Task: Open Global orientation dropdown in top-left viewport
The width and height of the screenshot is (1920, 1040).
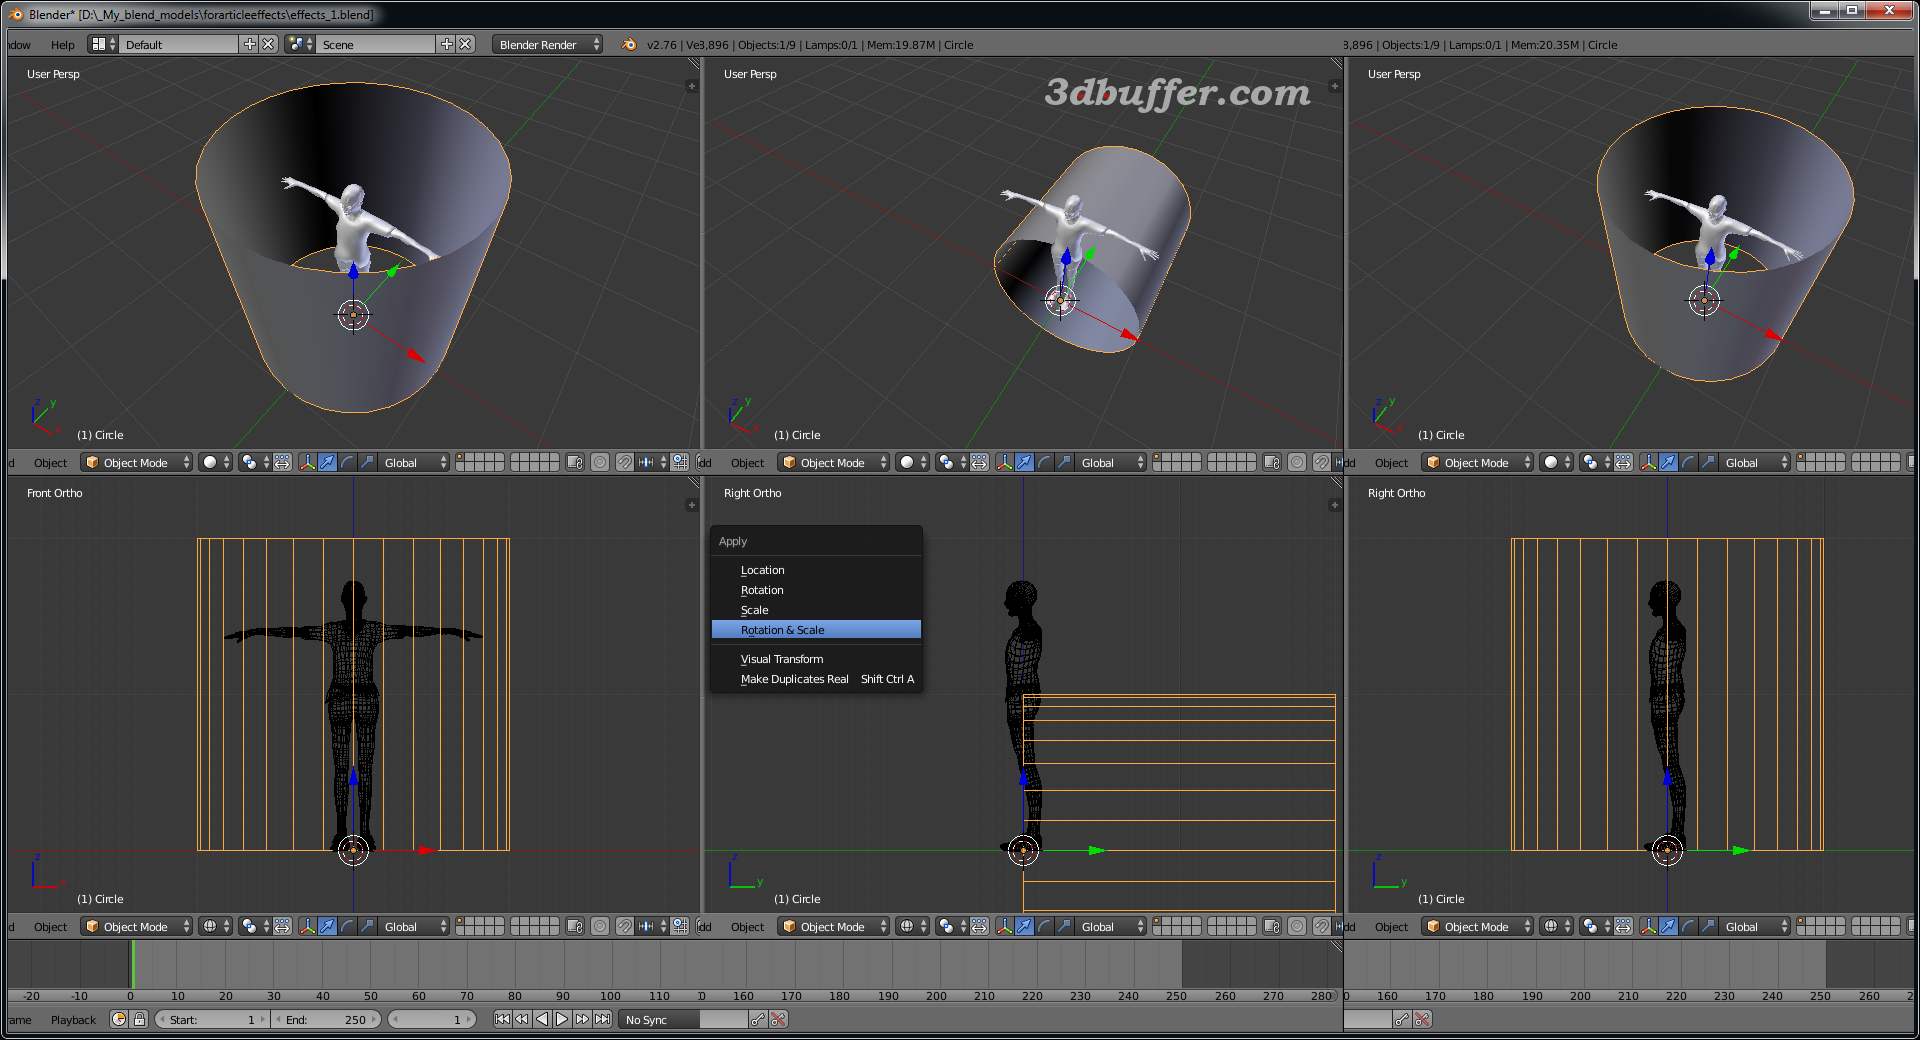Action: (413, 463)
